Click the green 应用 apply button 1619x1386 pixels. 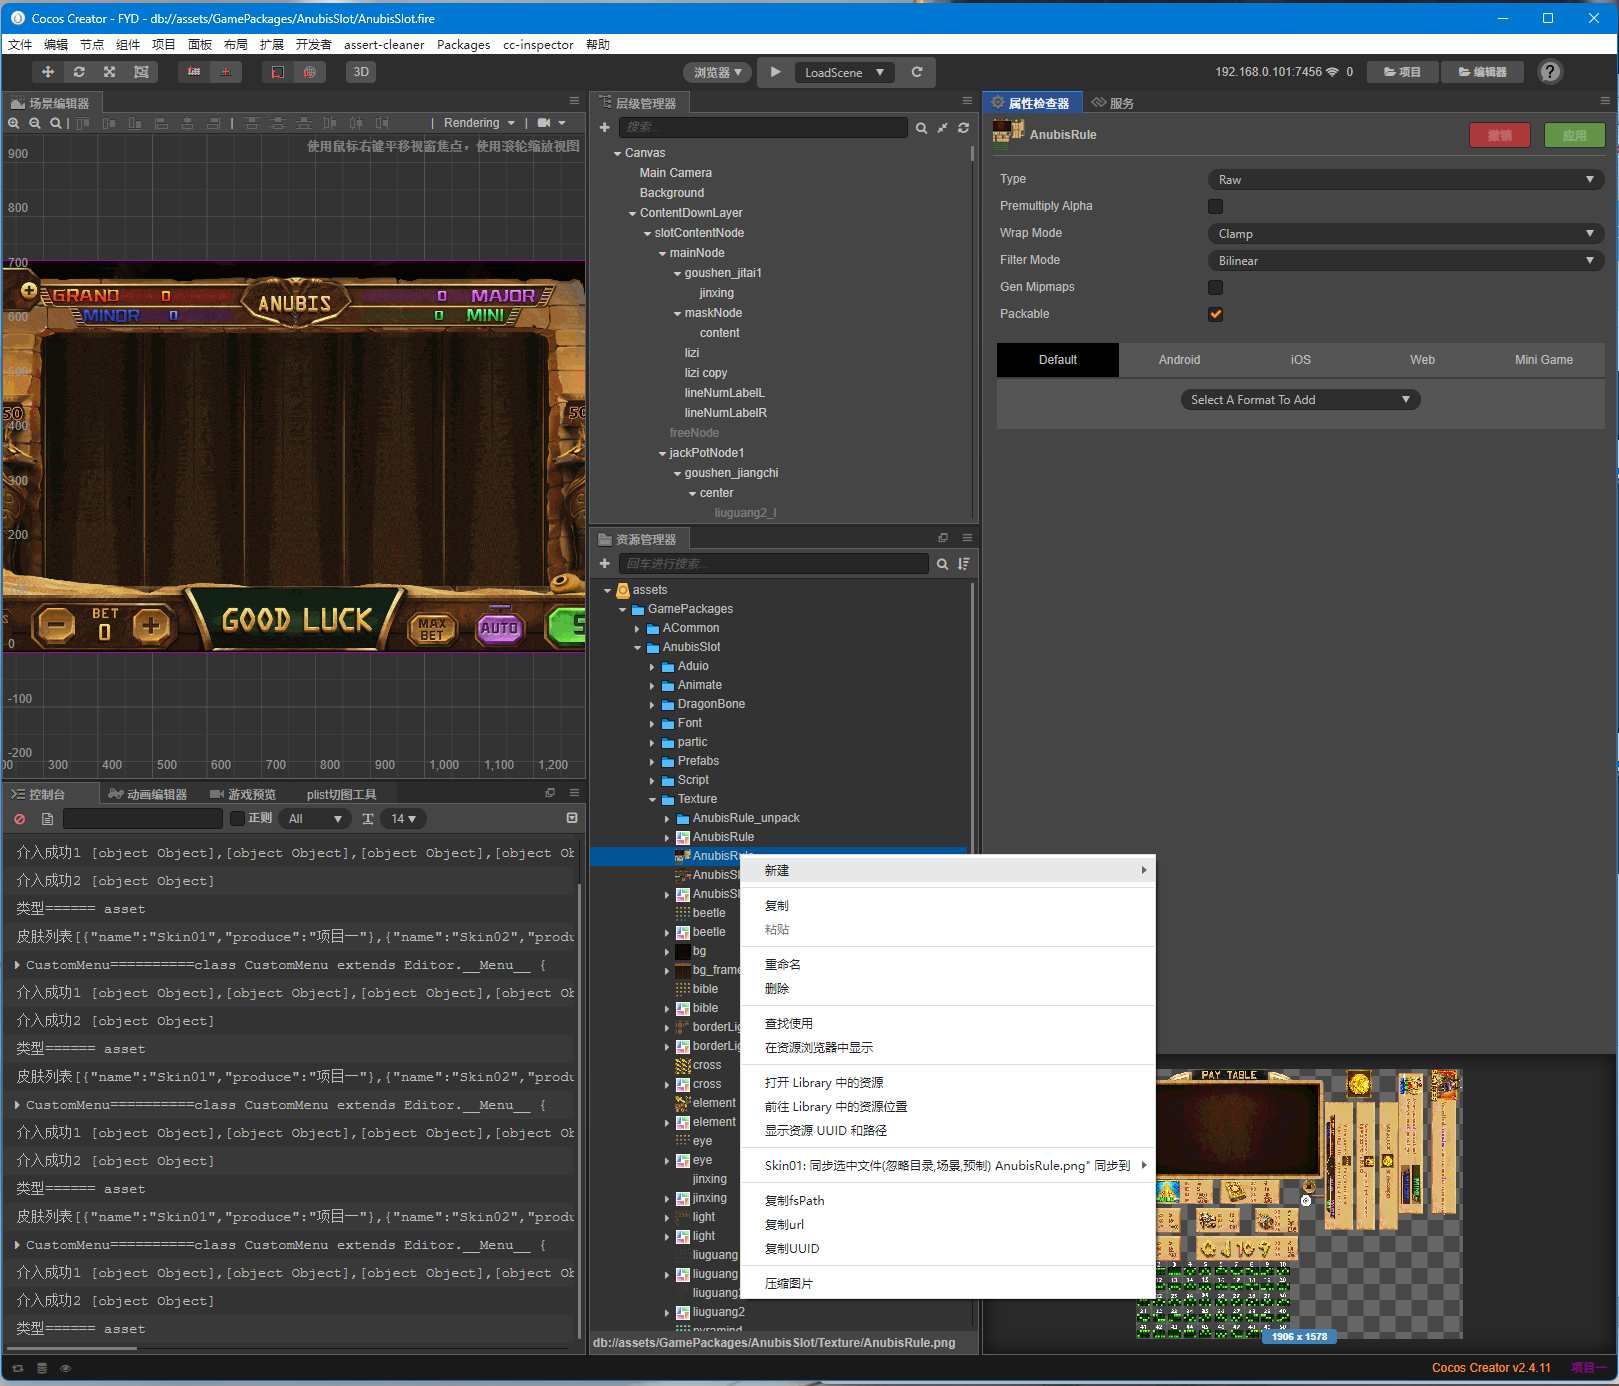click(x=1574, y=135)
